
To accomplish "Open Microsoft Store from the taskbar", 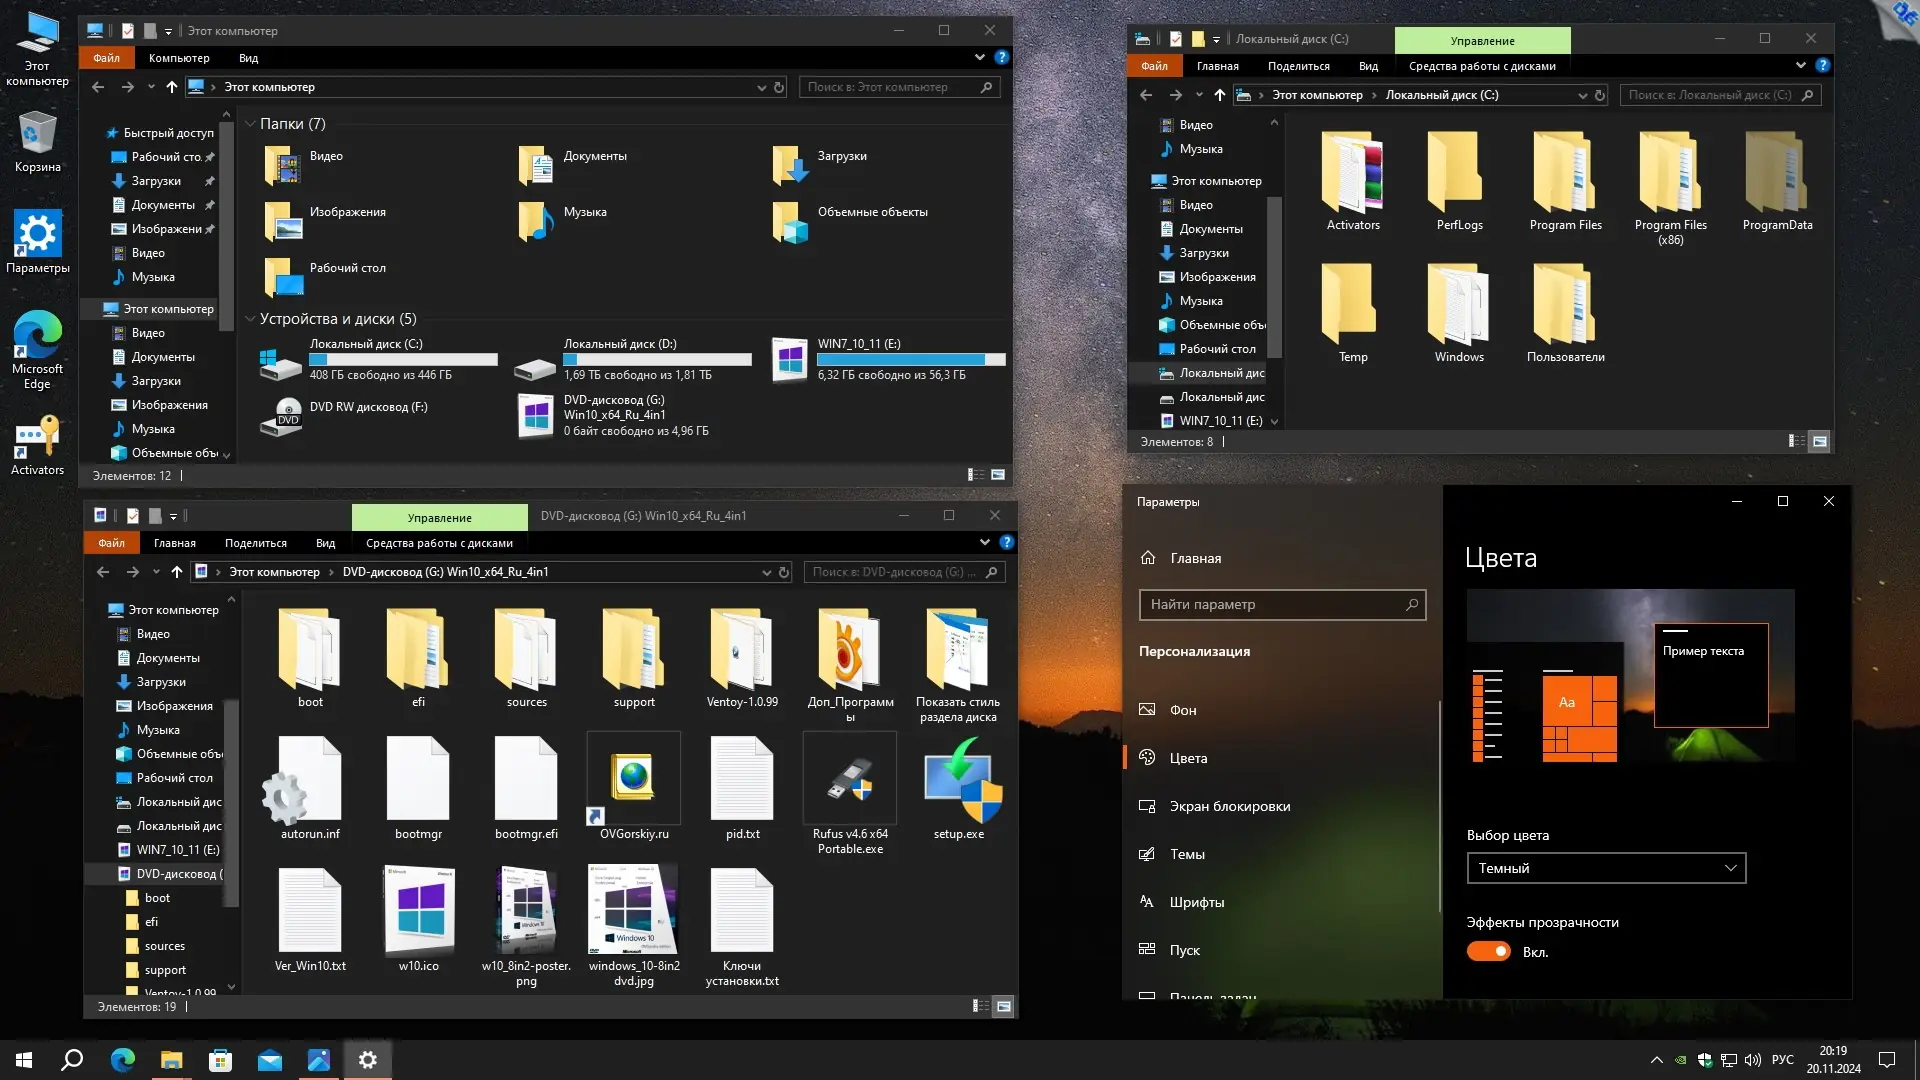I will (x=220, y=1060).
